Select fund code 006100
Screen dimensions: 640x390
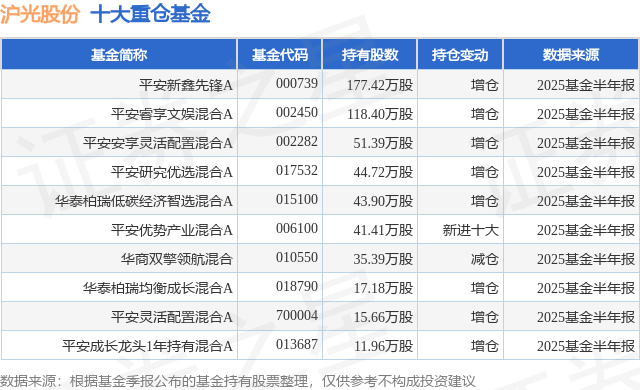[297, 228]
